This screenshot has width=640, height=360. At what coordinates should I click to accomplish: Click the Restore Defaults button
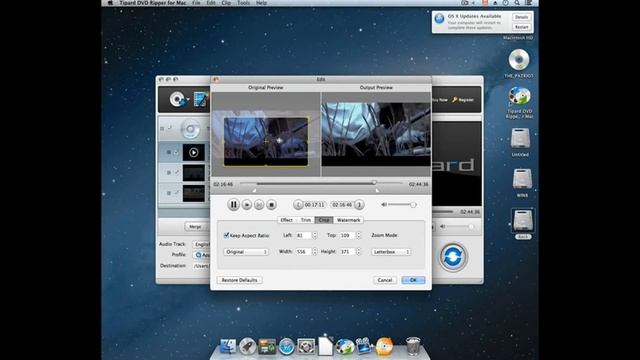[240, 280]
